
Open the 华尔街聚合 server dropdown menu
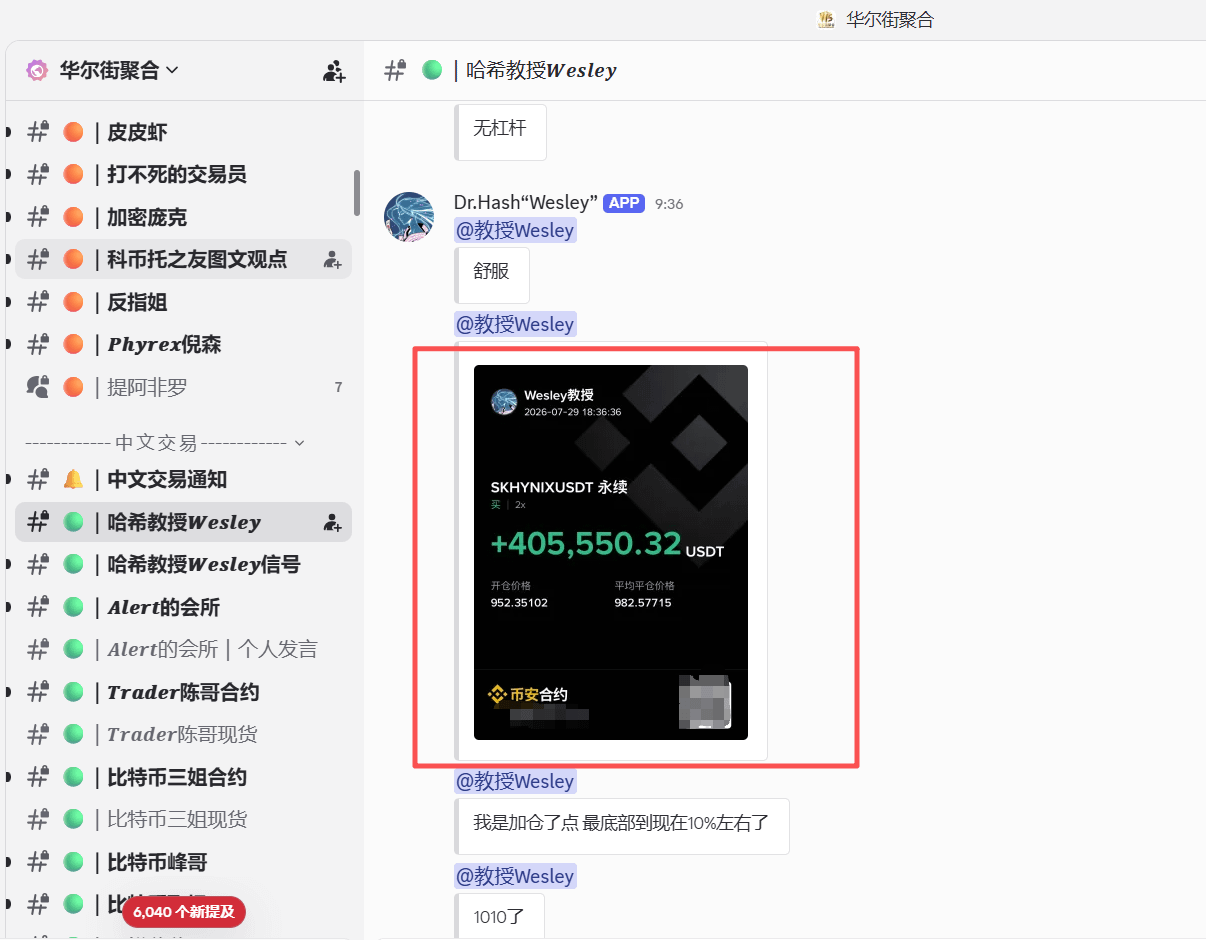[x=120, y=70]
